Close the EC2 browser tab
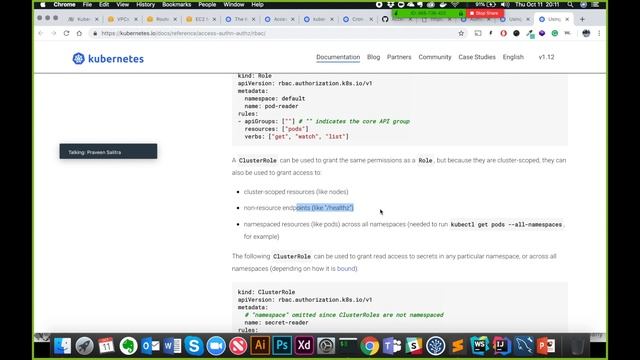This screenshot has width=640, height=360. [214, 19]
